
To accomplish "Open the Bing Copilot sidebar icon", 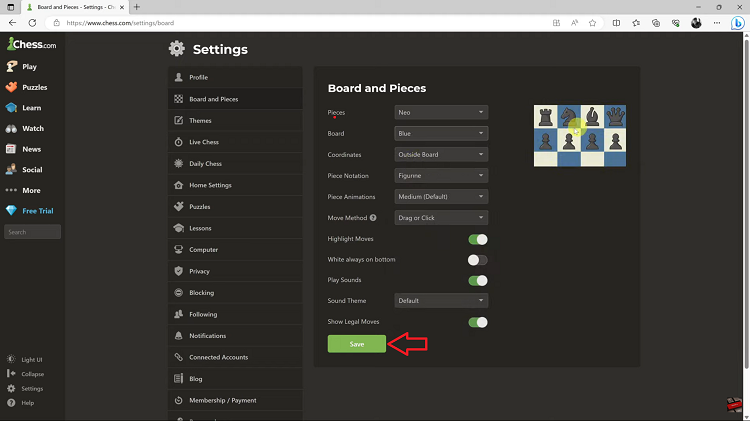I will pos(738,22).
